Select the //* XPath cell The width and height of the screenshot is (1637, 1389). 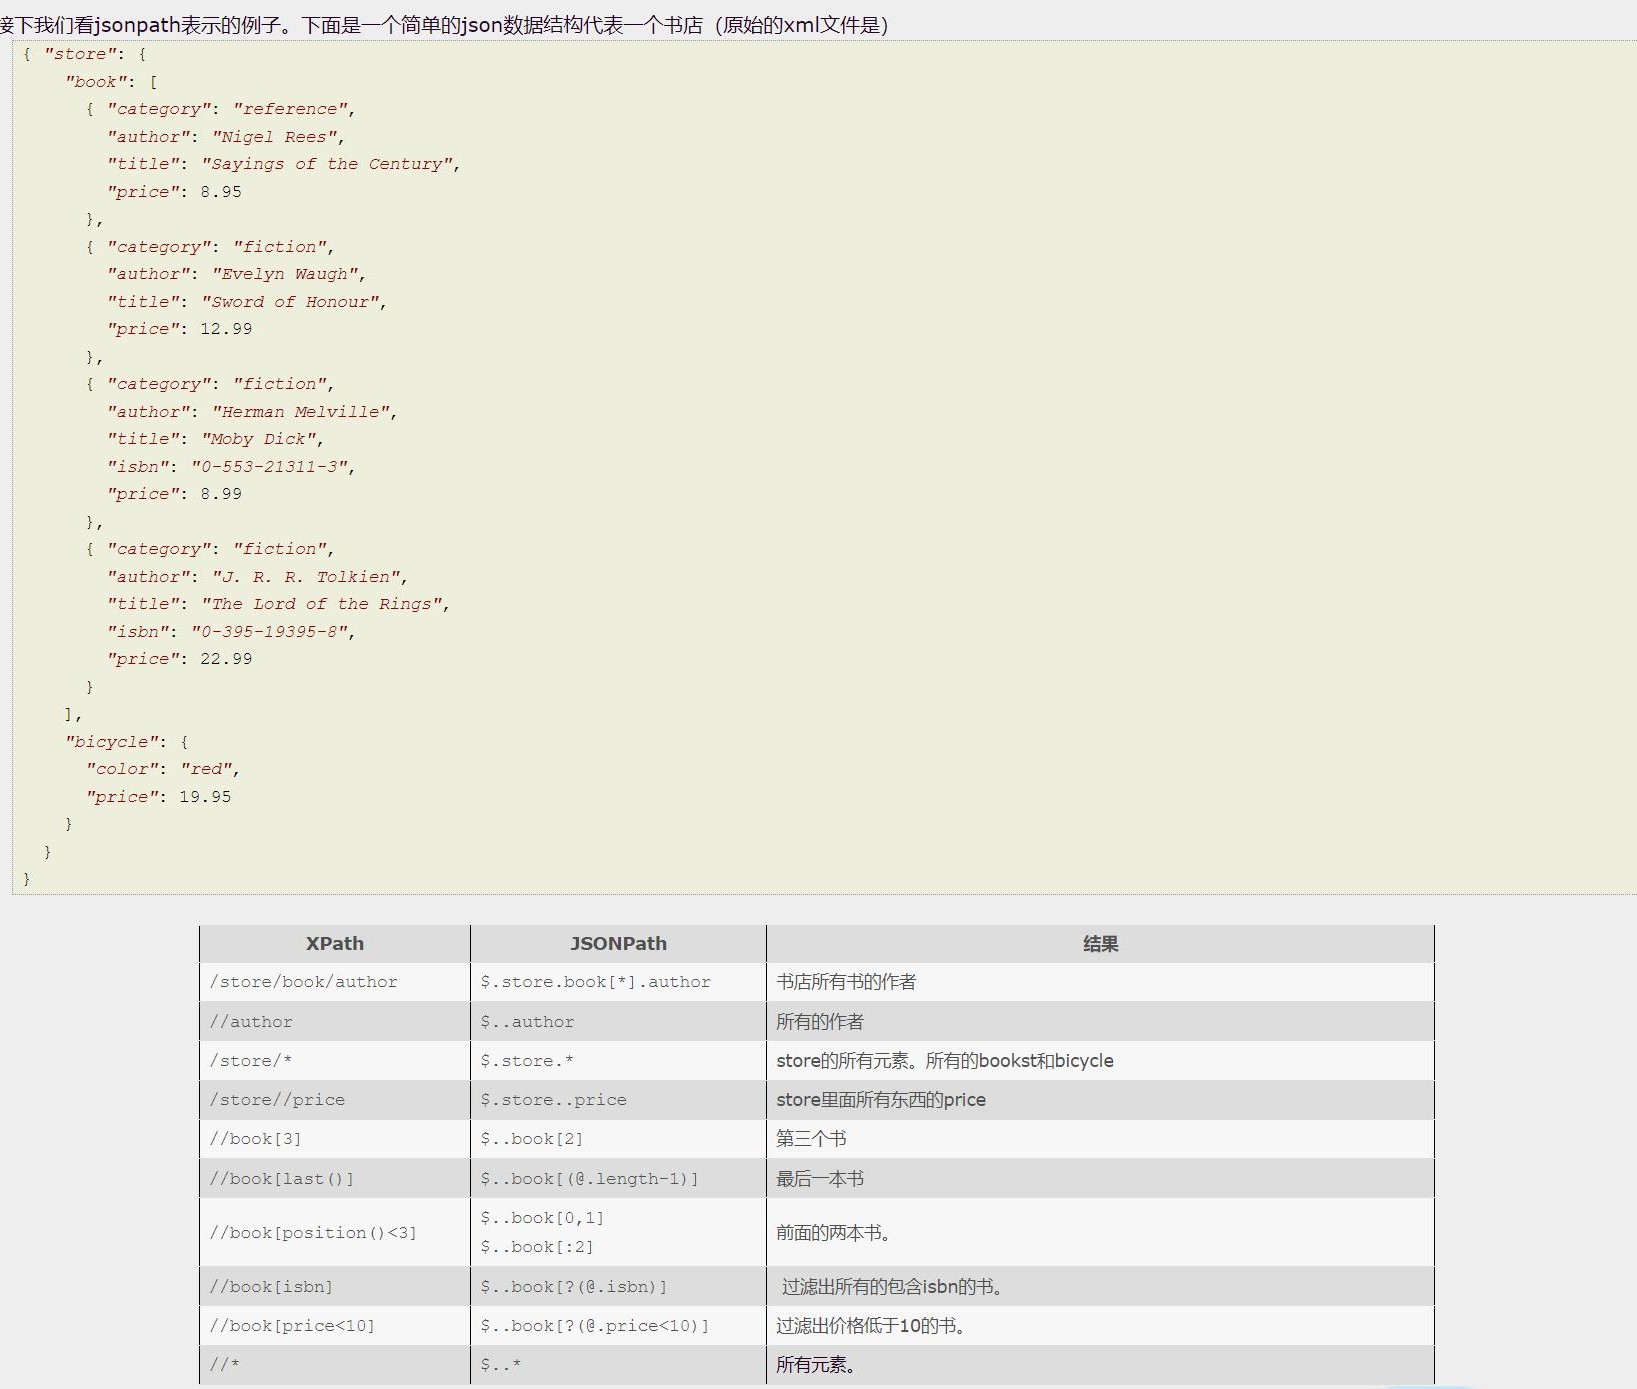[335, 1365]
